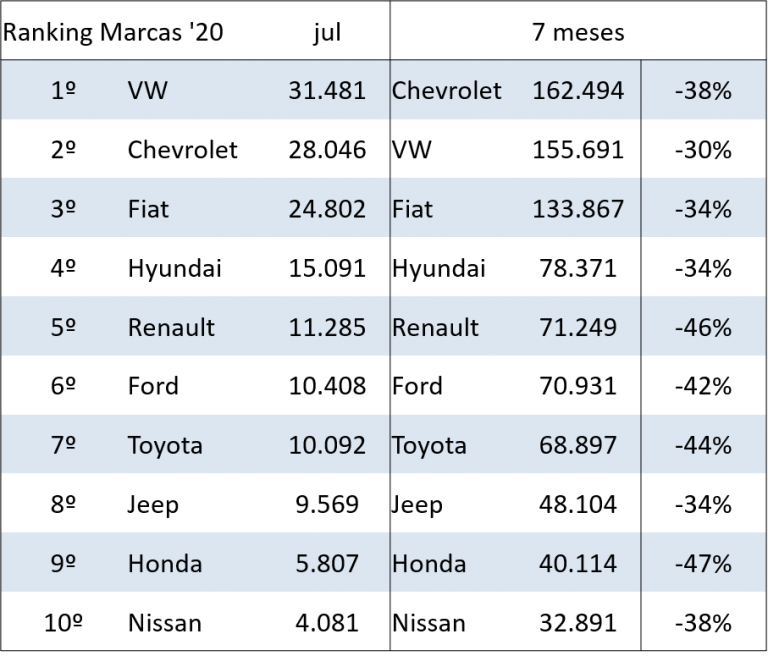The width and height of the screenshot is (768, 656).
Task: Click the 133.867 value cell
Action: click(x=578, y=209)
